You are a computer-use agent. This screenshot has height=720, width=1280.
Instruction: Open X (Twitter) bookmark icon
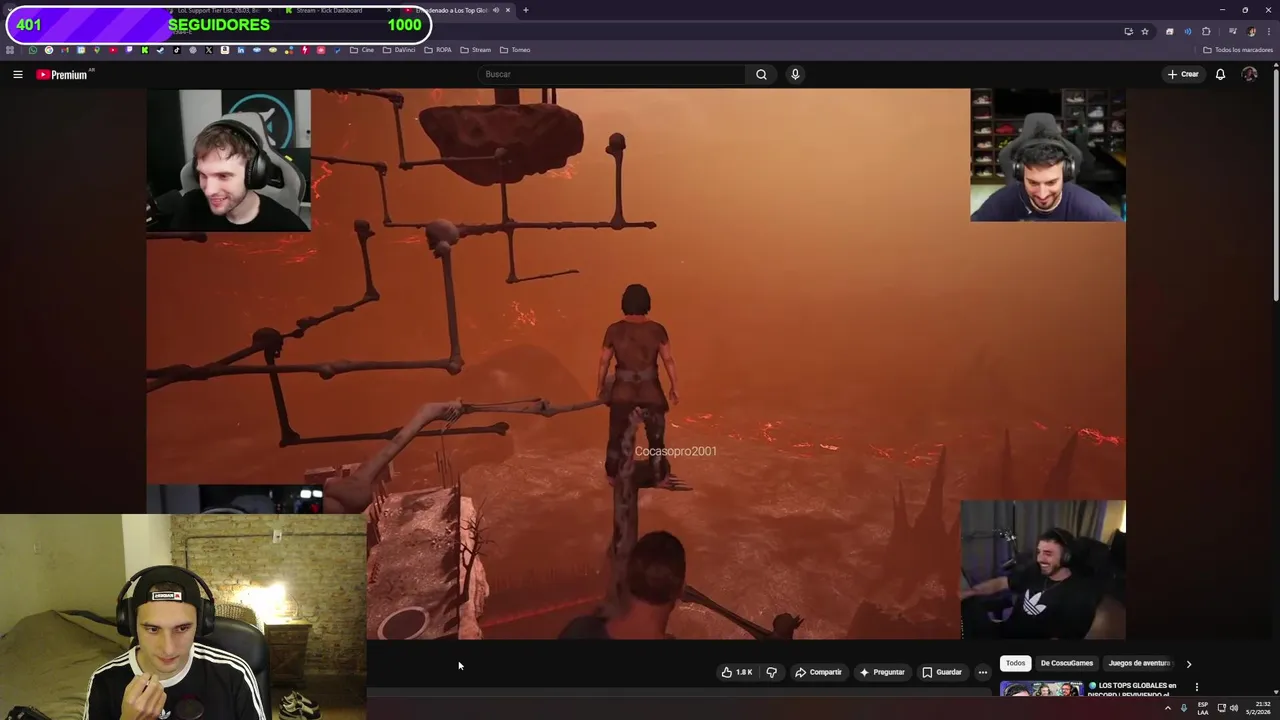tap(208, 50)
